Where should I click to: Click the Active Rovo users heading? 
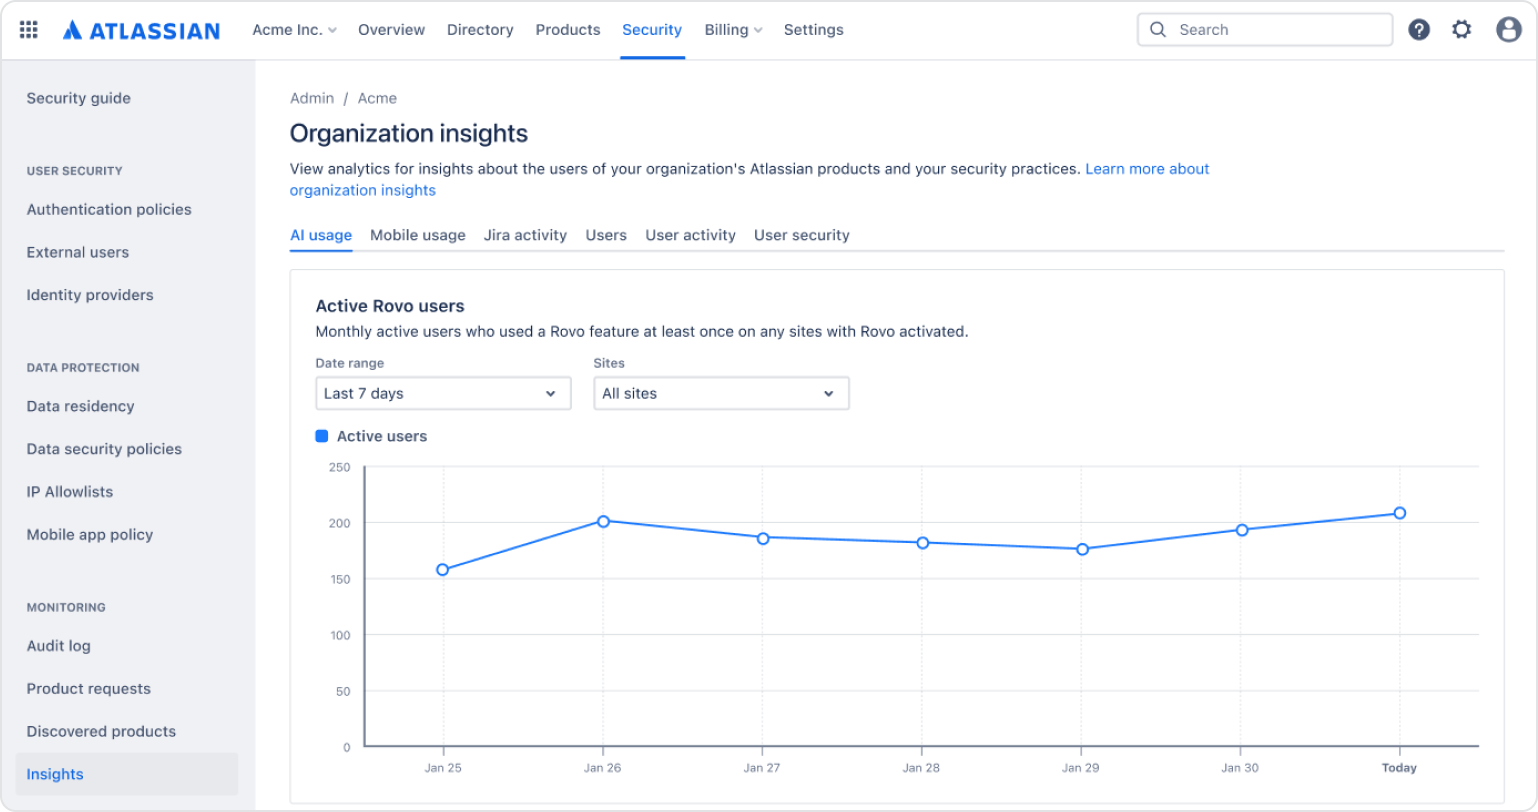(x=390, y=306)
